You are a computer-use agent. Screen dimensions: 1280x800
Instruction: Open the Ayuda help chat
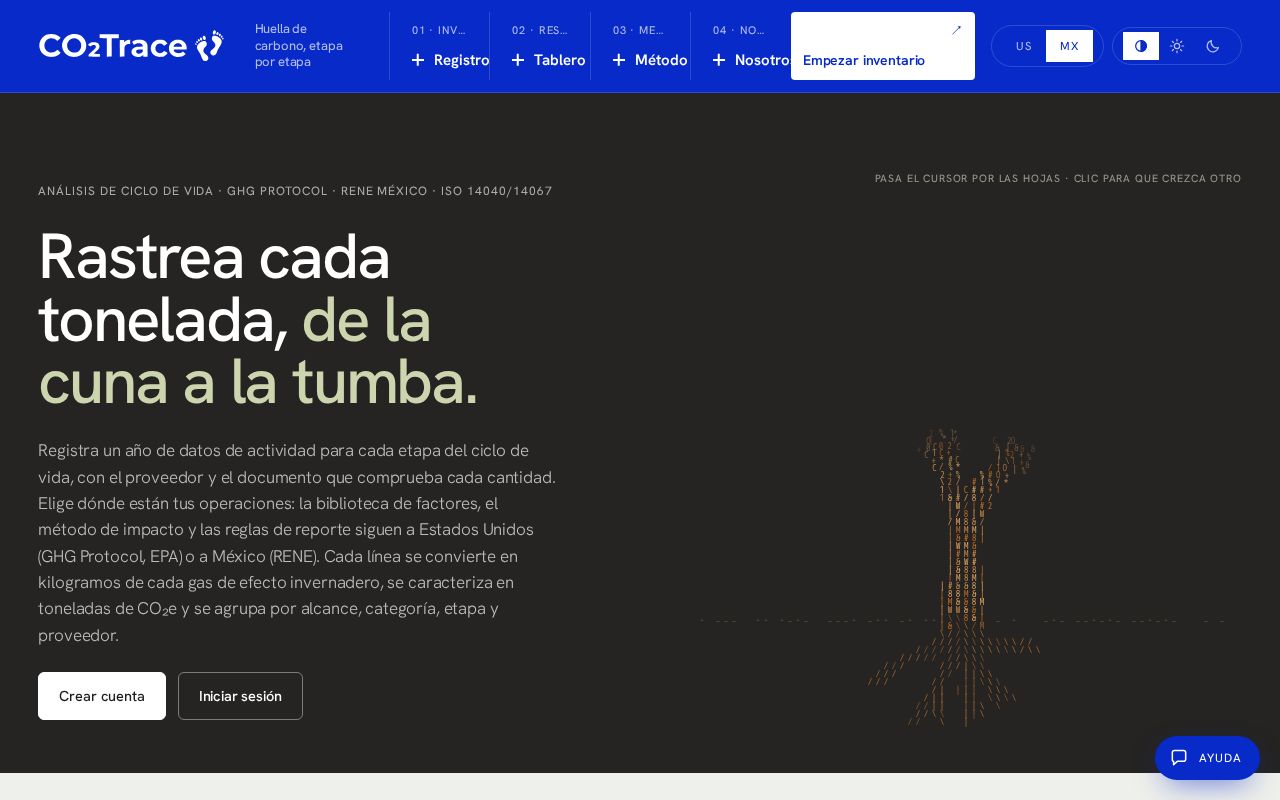point(1207,758)
